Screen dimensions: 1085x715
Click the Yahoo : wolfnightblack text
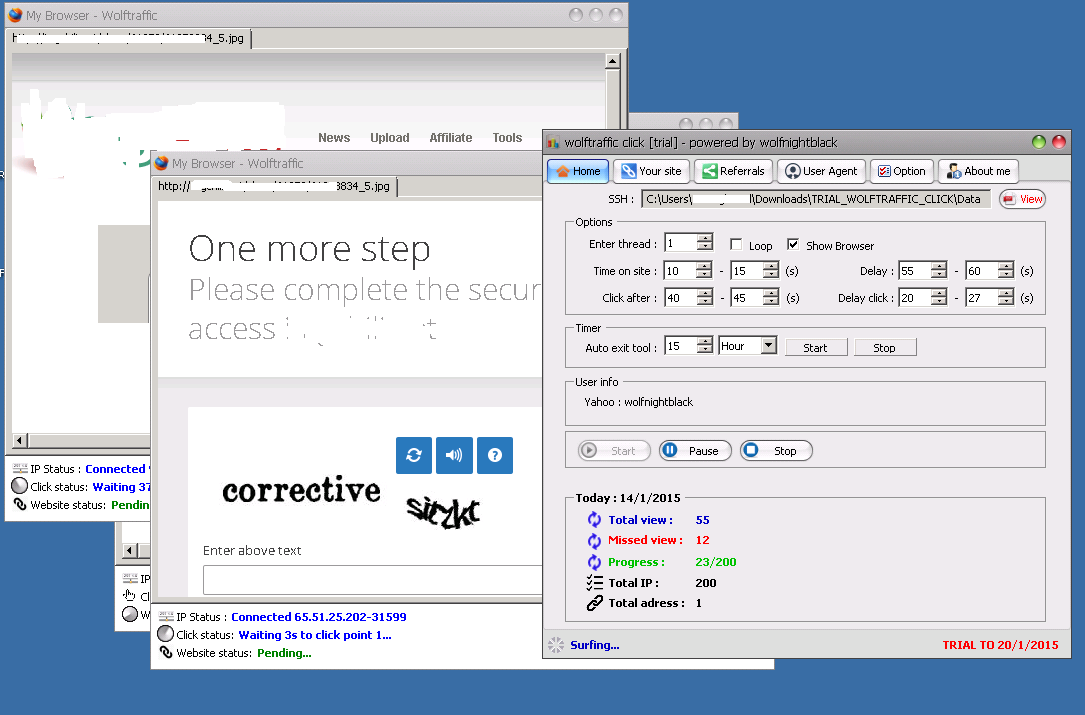638,402
